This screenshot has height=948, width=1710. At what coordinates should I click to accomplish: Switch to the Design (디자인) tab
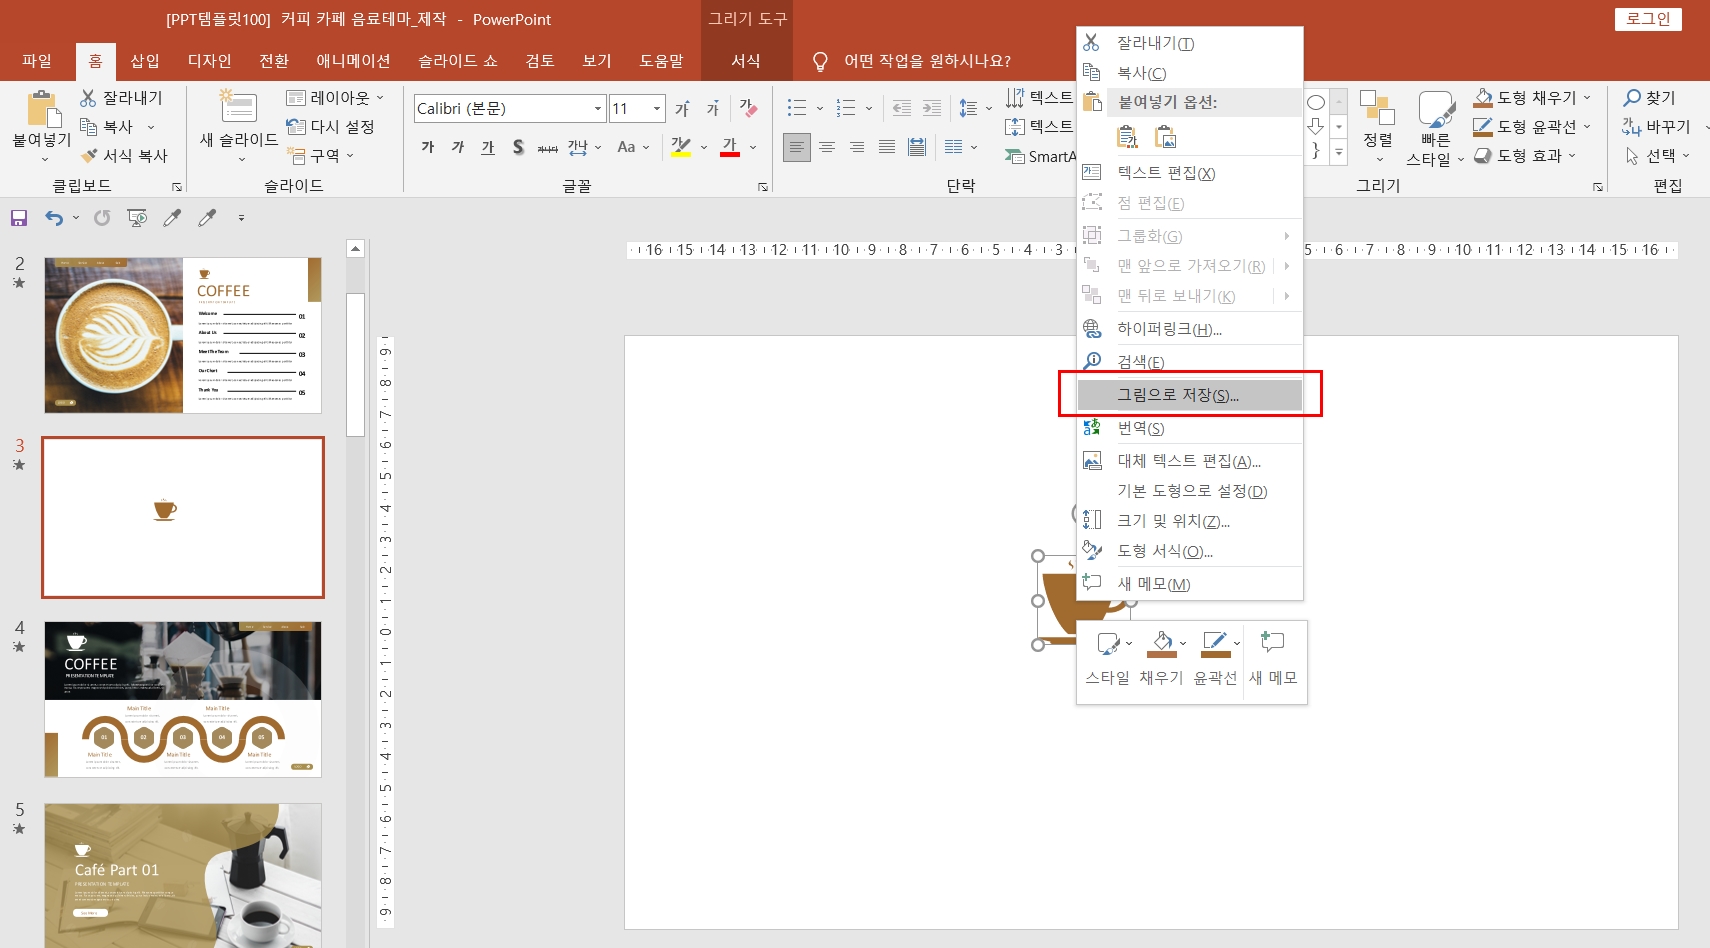pos(210,61)
